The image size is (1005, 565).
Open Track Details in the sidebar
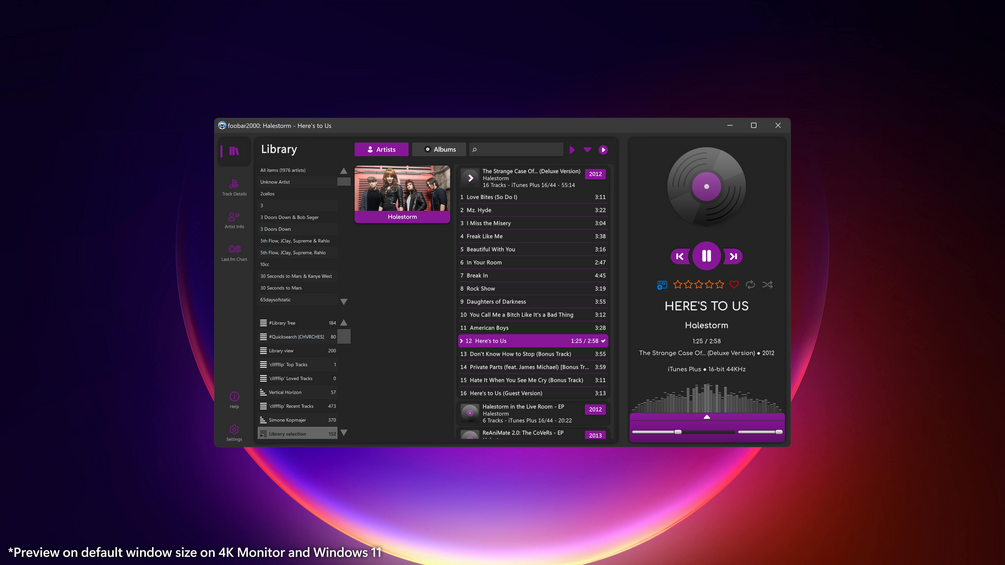(x=234, y=187)
